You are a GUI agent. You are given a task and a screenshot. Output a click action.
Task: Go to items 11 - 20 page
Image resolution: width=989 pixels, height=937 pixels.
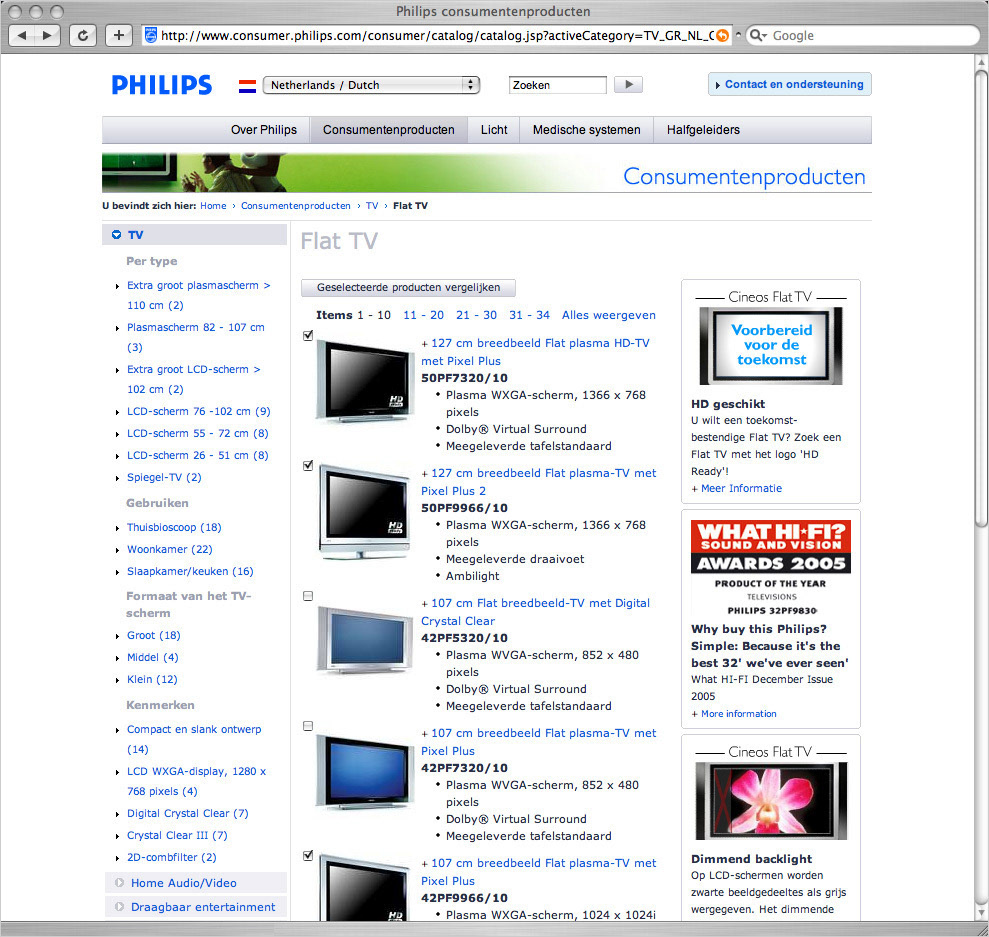coord(423,315)
